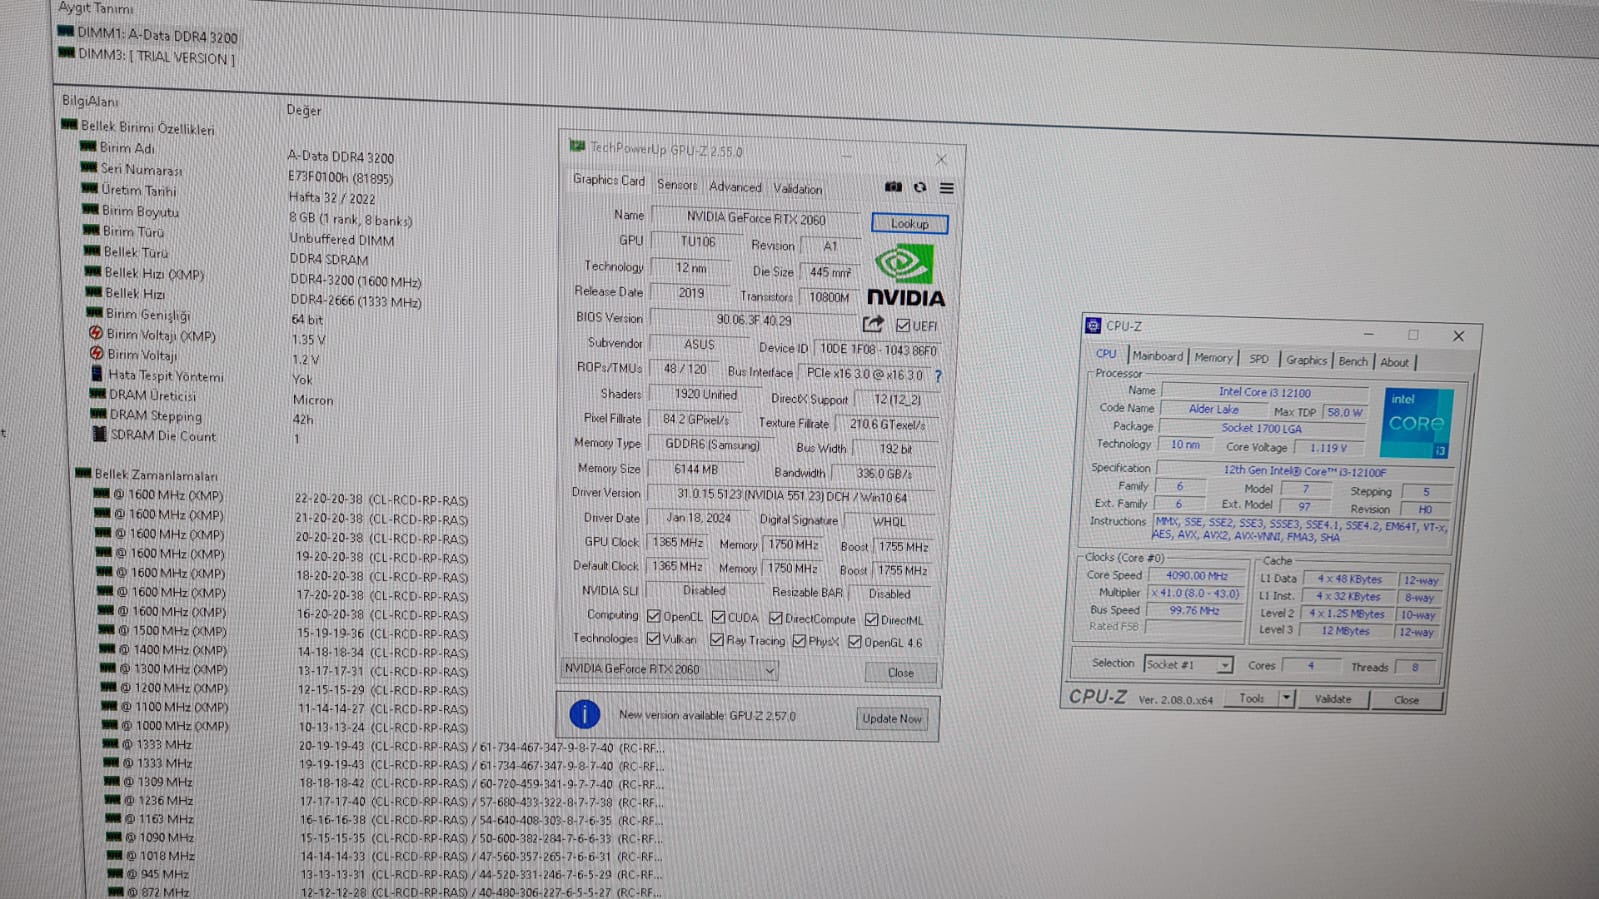Click the Validate button in CPU-Z
This screenshot has width=1599, height=899.
[1333, 699]
